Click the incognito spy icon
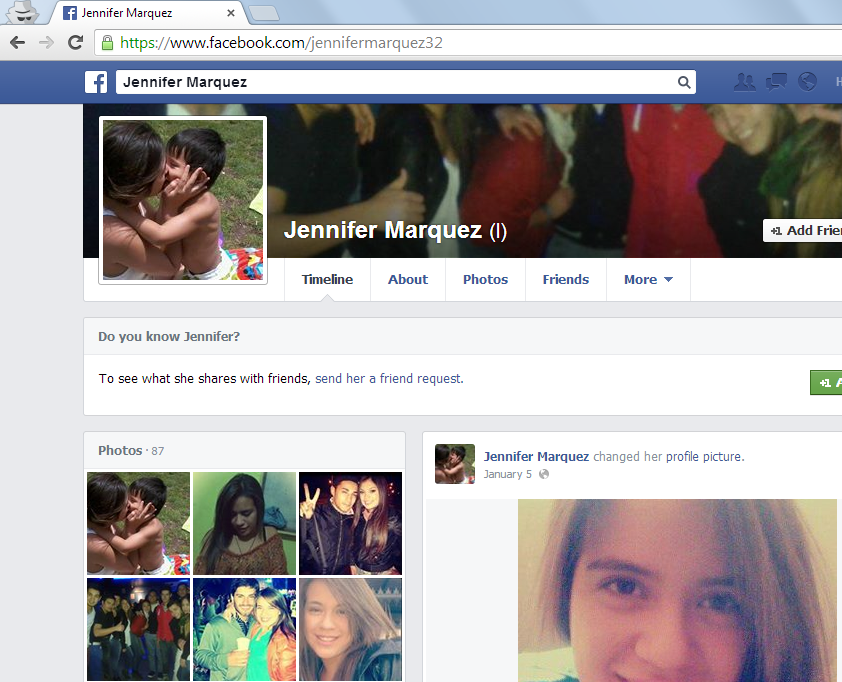842x682 pixels. tap(23, 12)
